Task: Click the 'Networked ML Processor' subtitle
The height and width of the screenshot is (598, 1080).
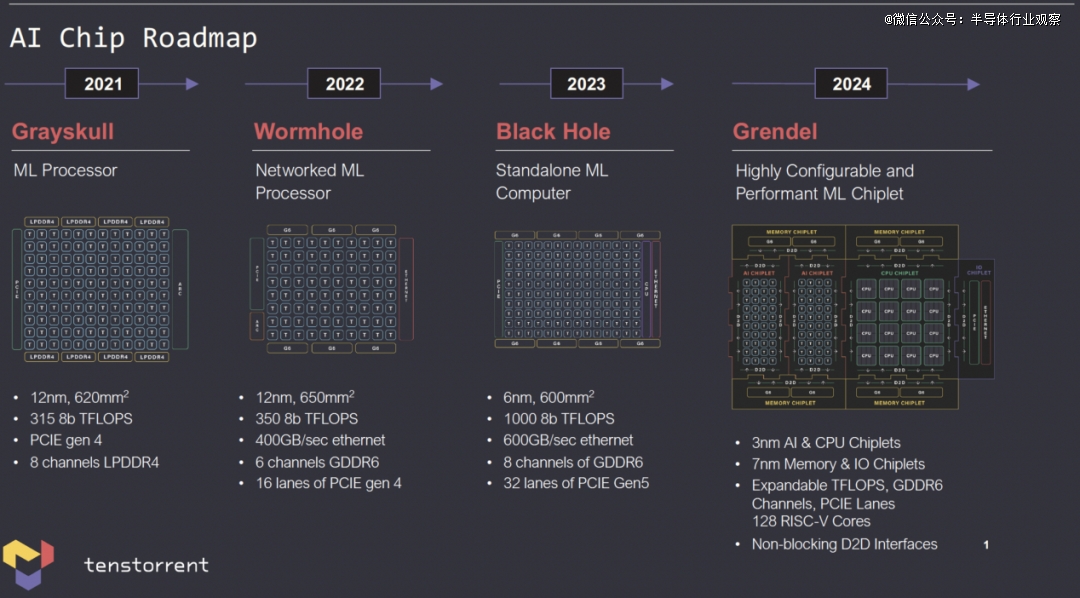Action: click(x=309, y=182)
